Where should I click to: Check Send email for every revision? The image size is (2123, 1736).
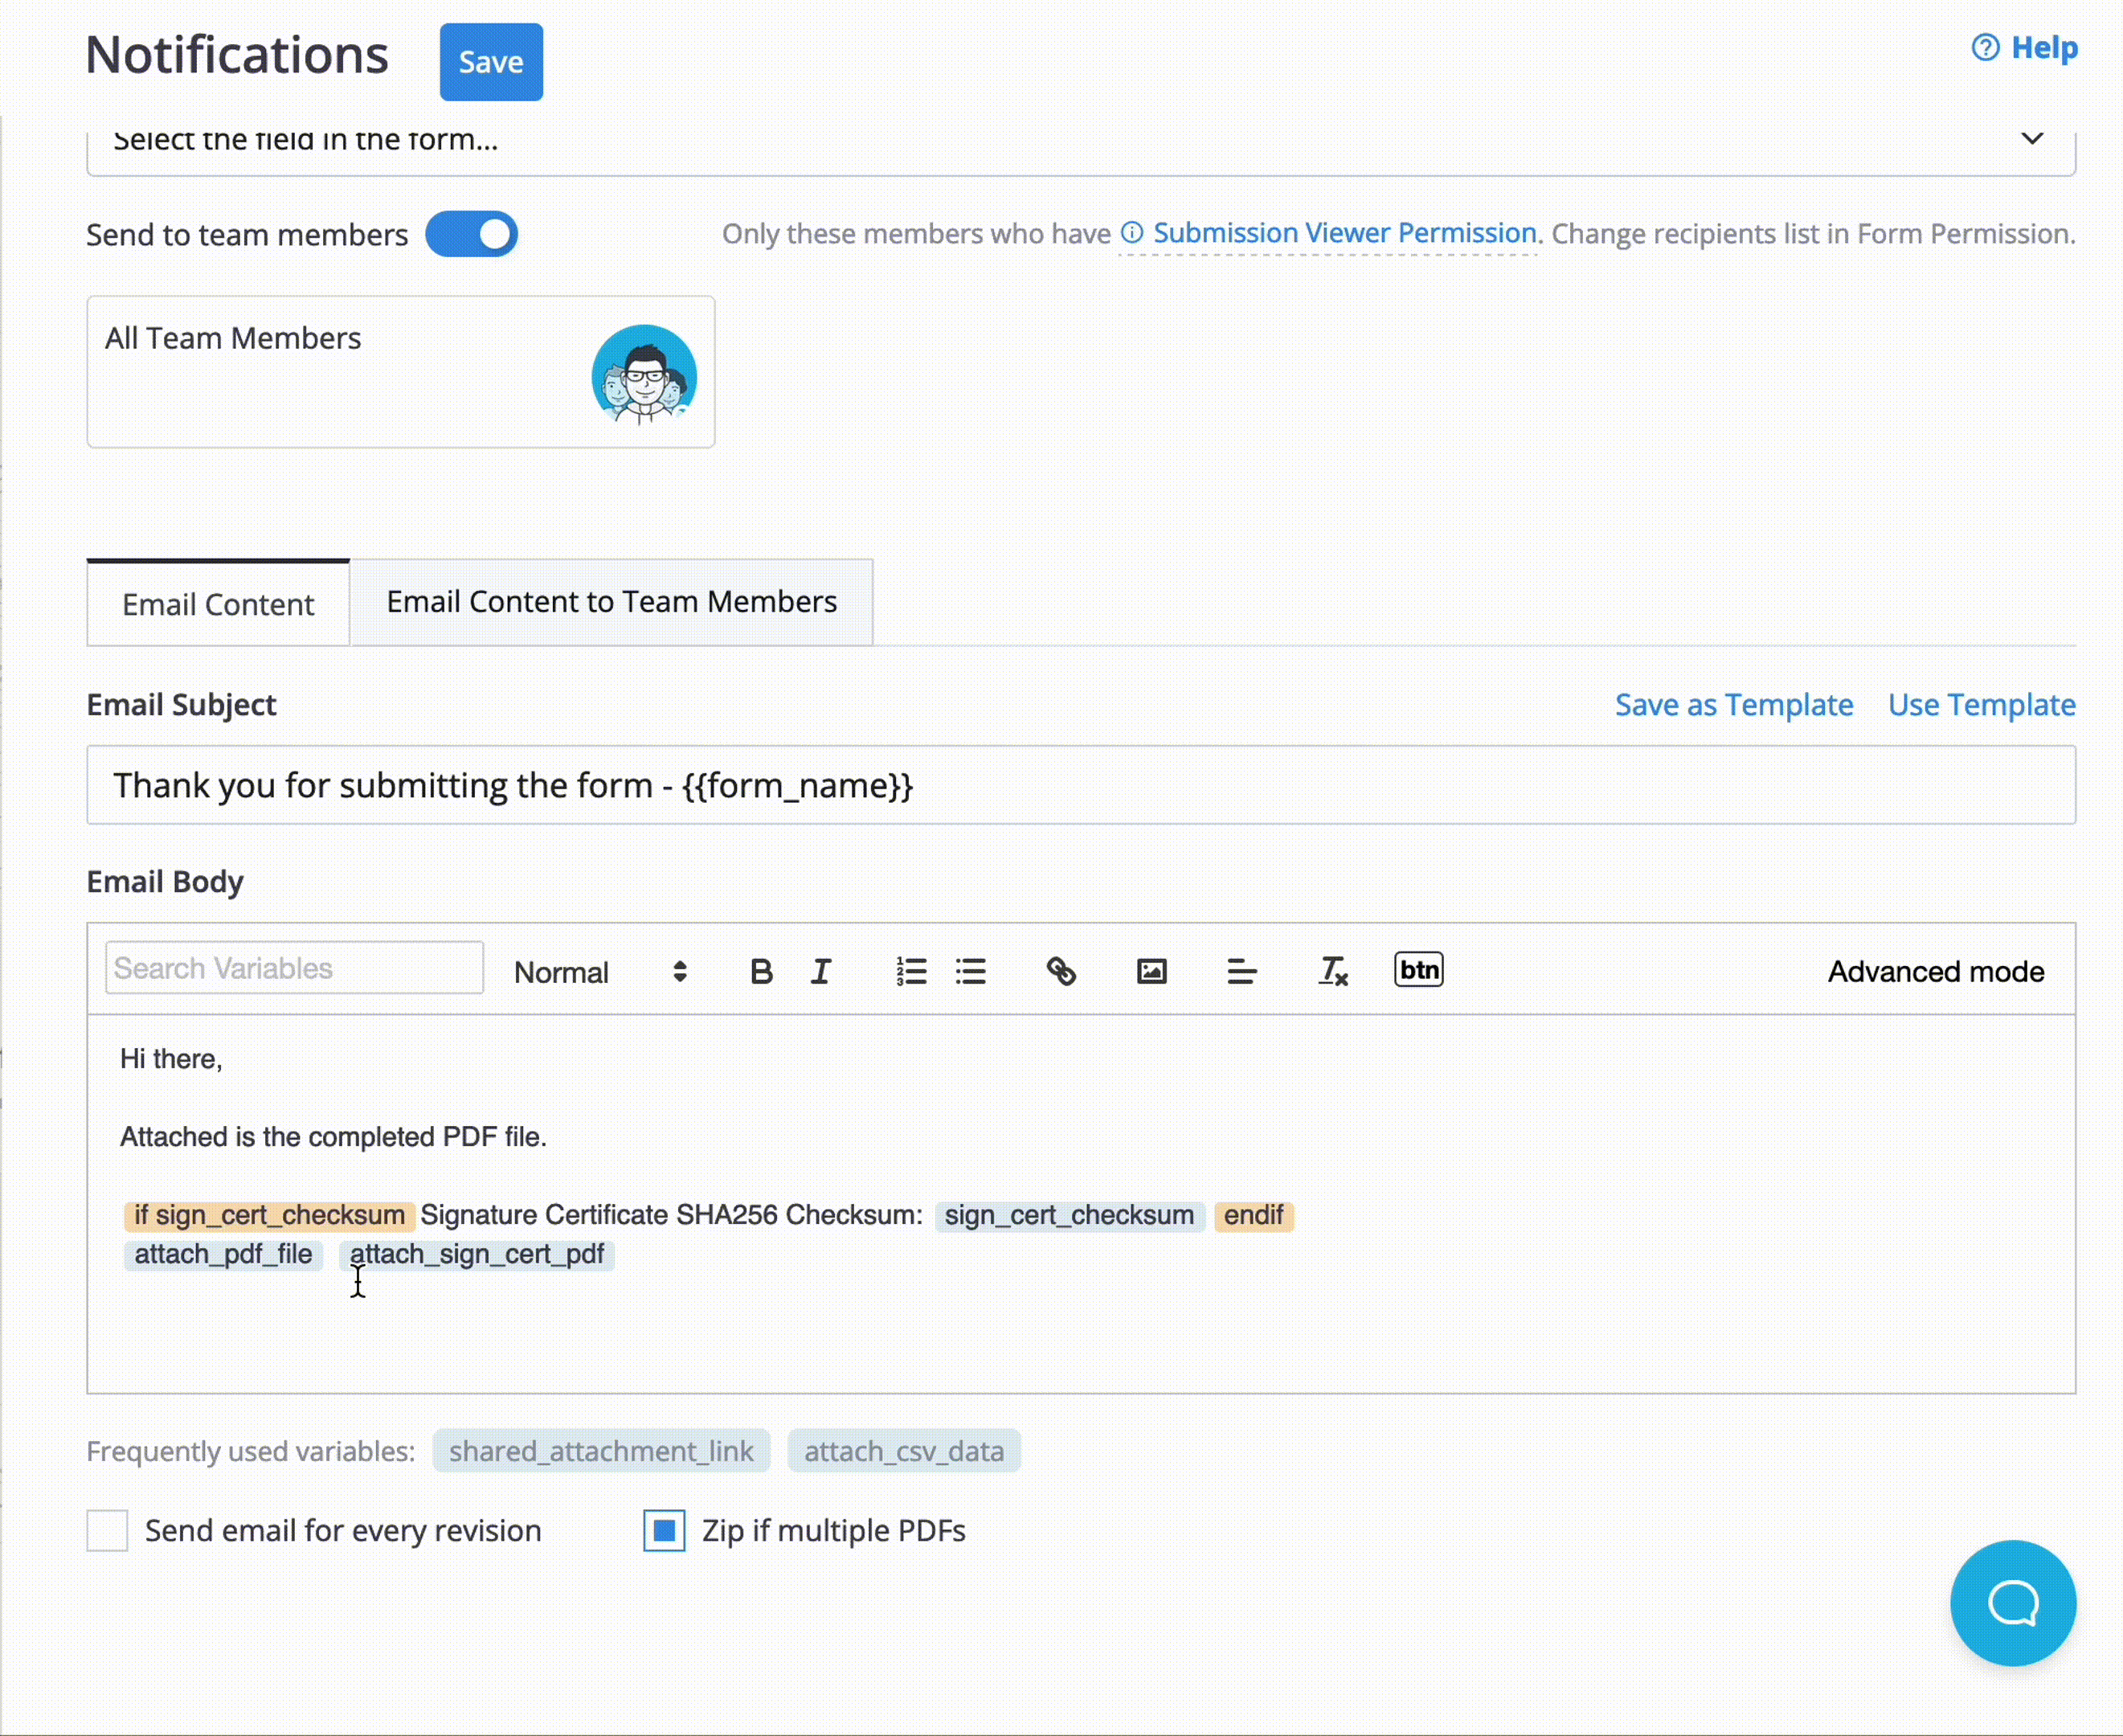108,1530
